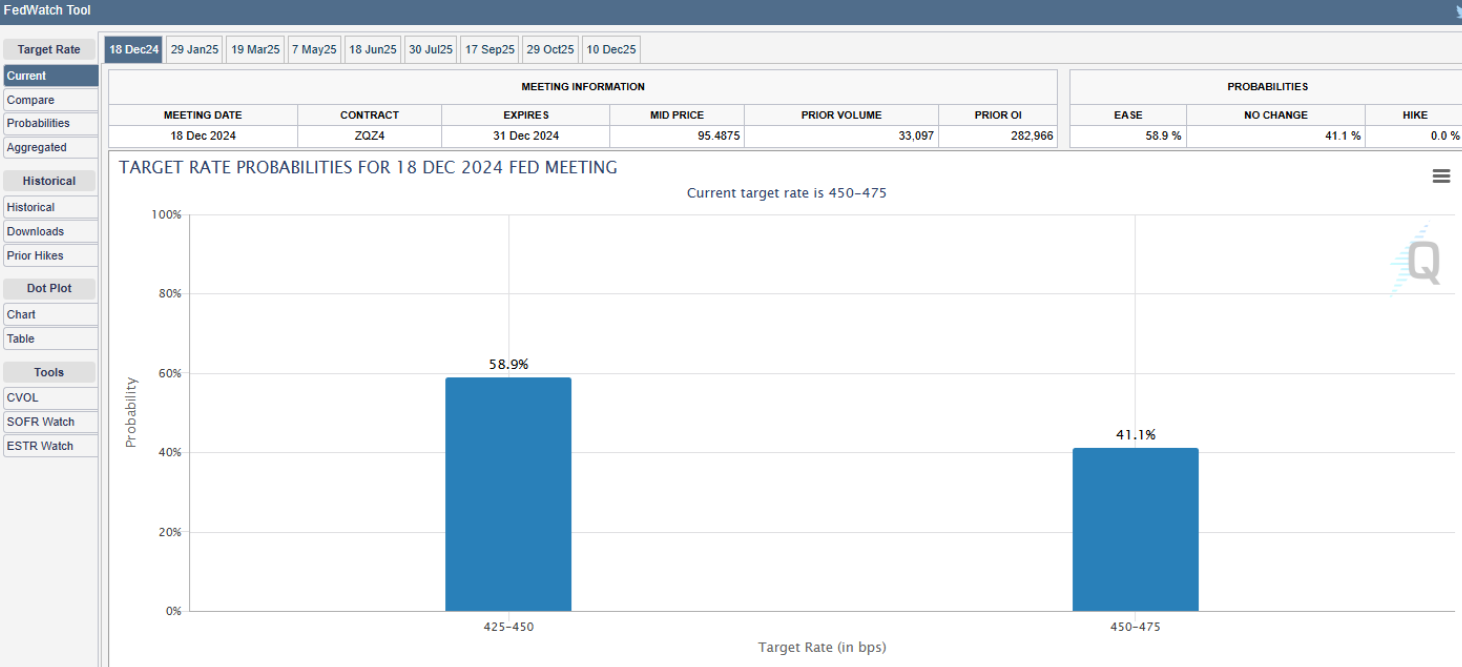The height and width of the screenshot is (667, 1462).
Task: Open the Dot Plot Table
Action: coord(50,338)
